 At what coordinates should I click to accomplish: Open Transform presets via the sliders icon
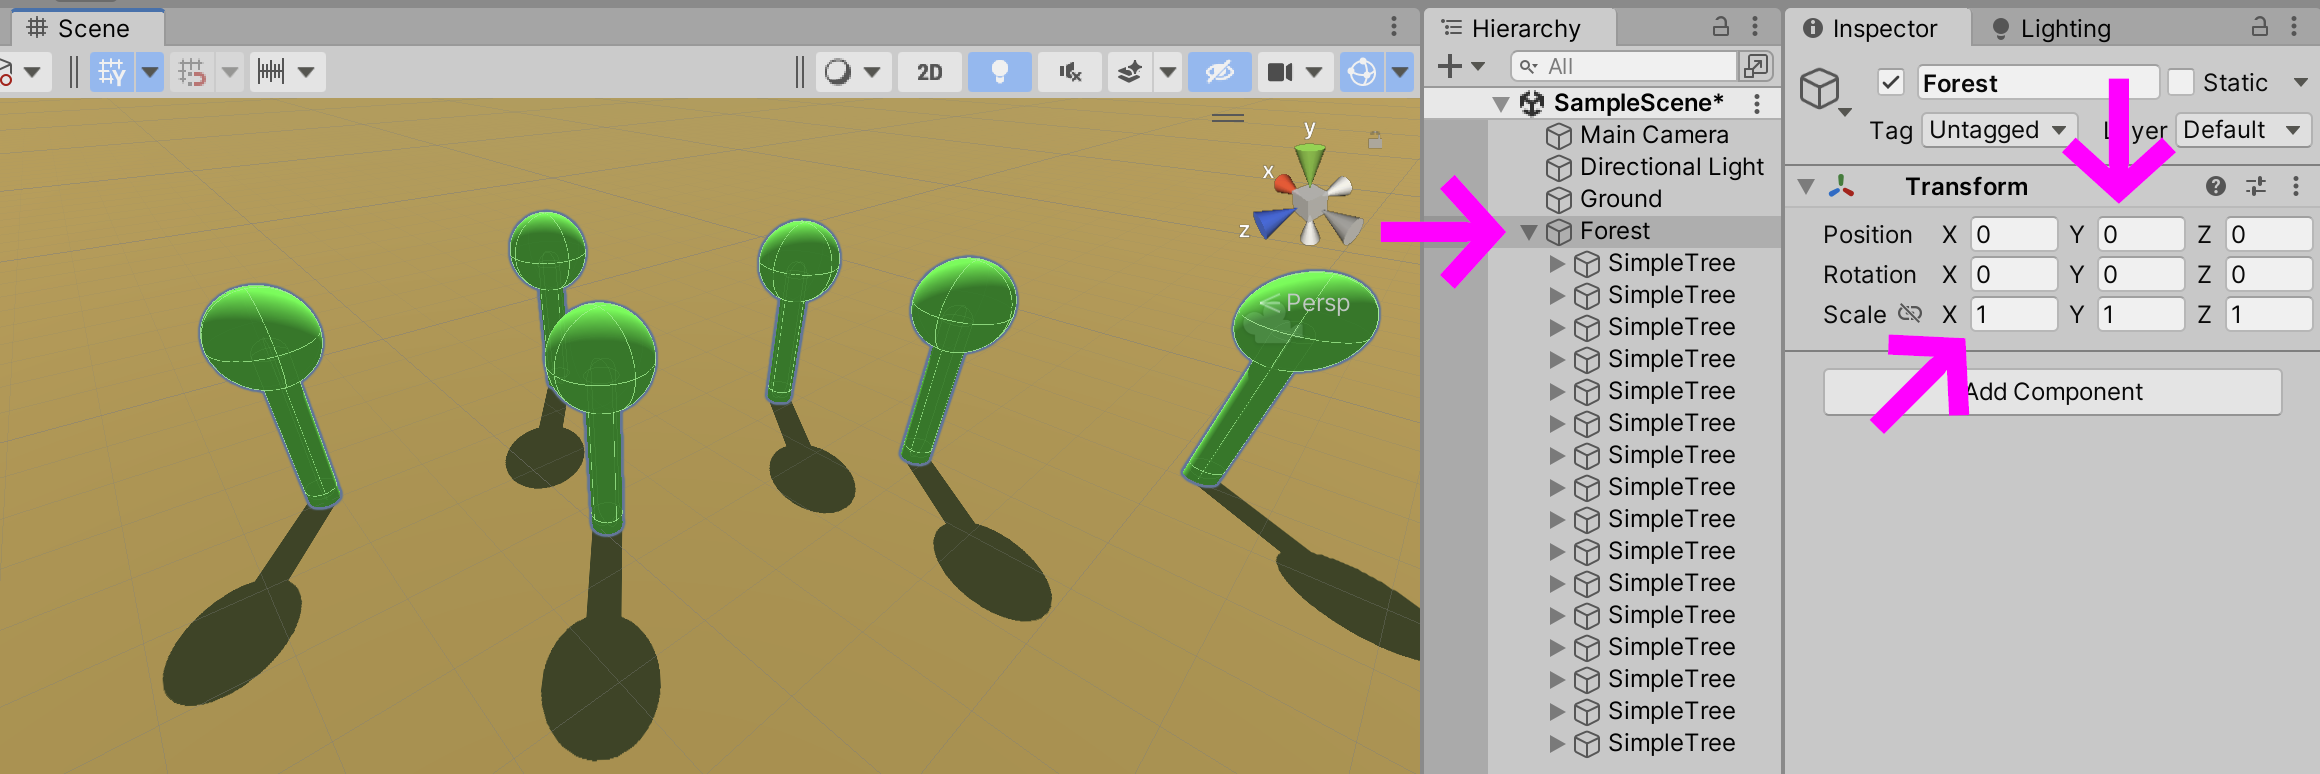[2256, 186]
